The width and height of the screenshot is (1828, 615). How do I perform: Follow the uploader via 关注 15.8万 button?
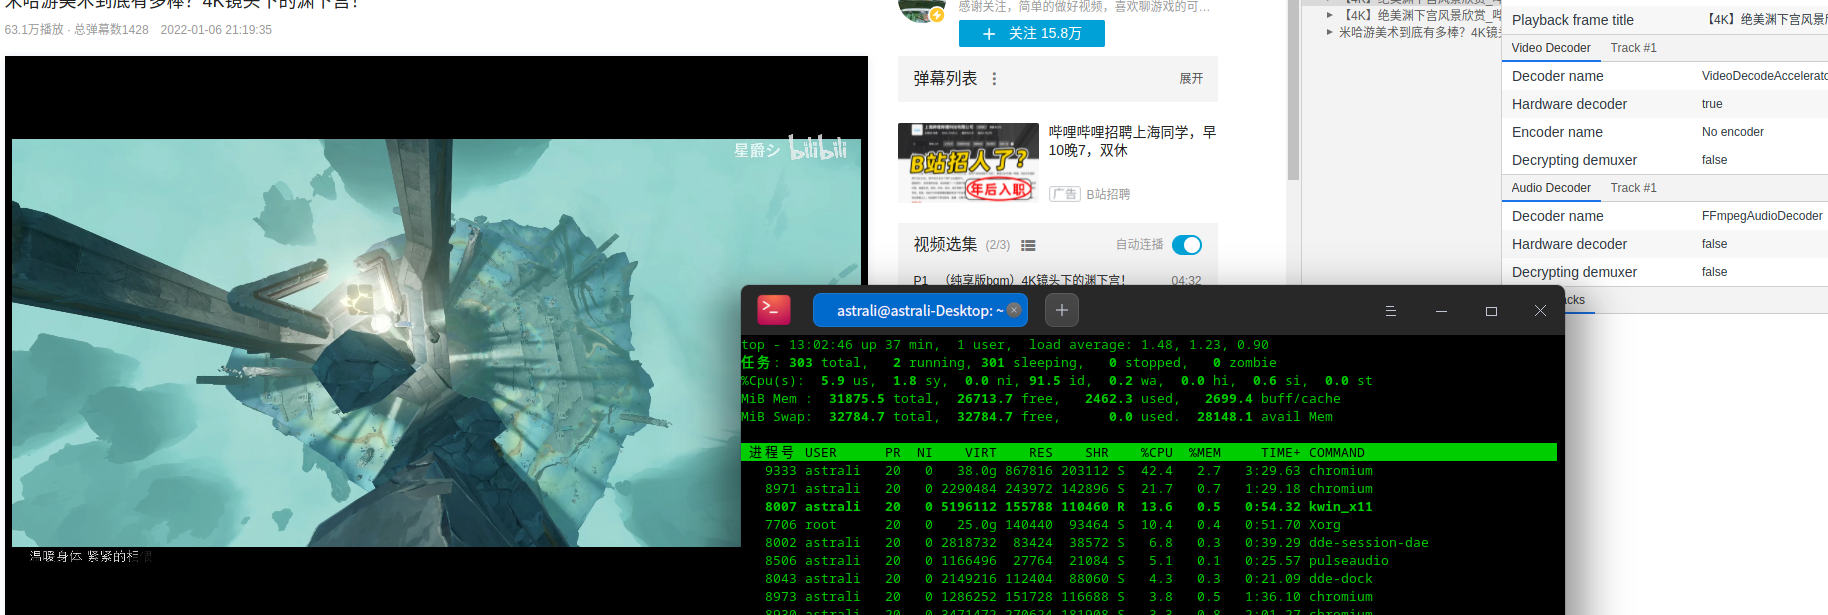coord(1032,34)
